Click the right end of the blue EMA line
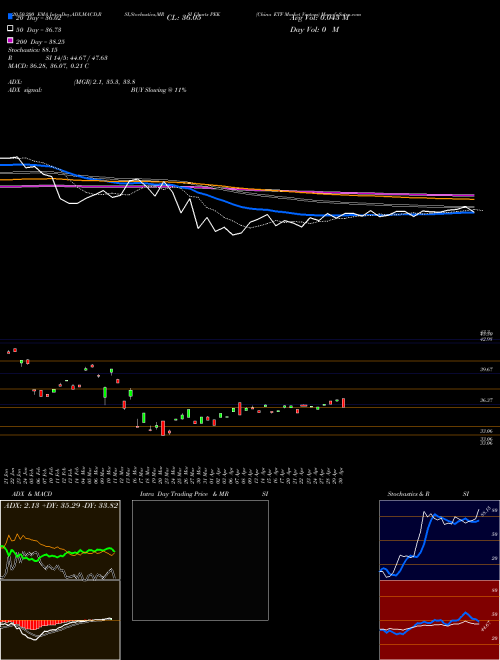 (472, 212)
